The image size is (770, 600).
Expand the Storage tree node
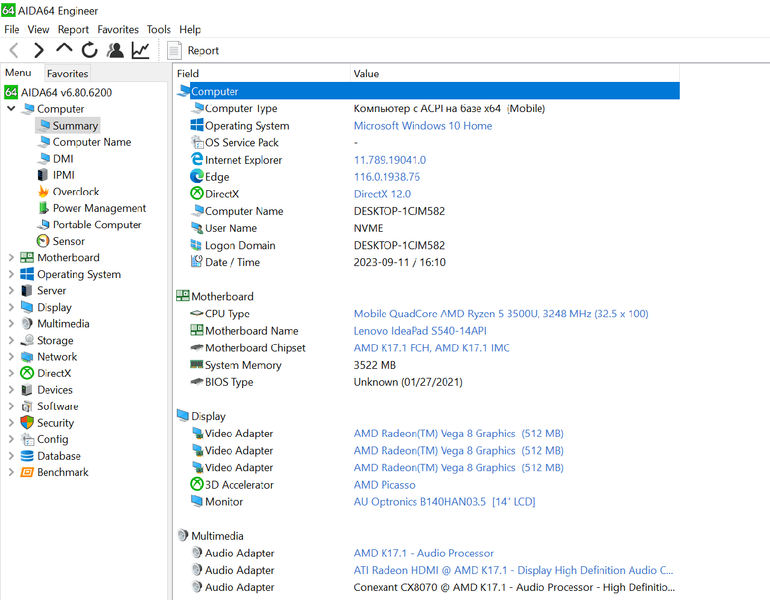11,340
